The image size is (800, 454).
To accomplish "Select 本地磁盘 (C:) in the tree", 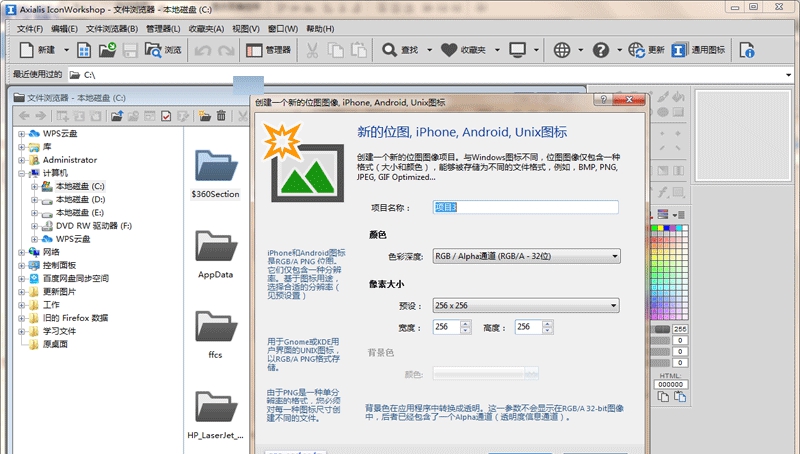I will pyautogui.click(x=80, y=186).
